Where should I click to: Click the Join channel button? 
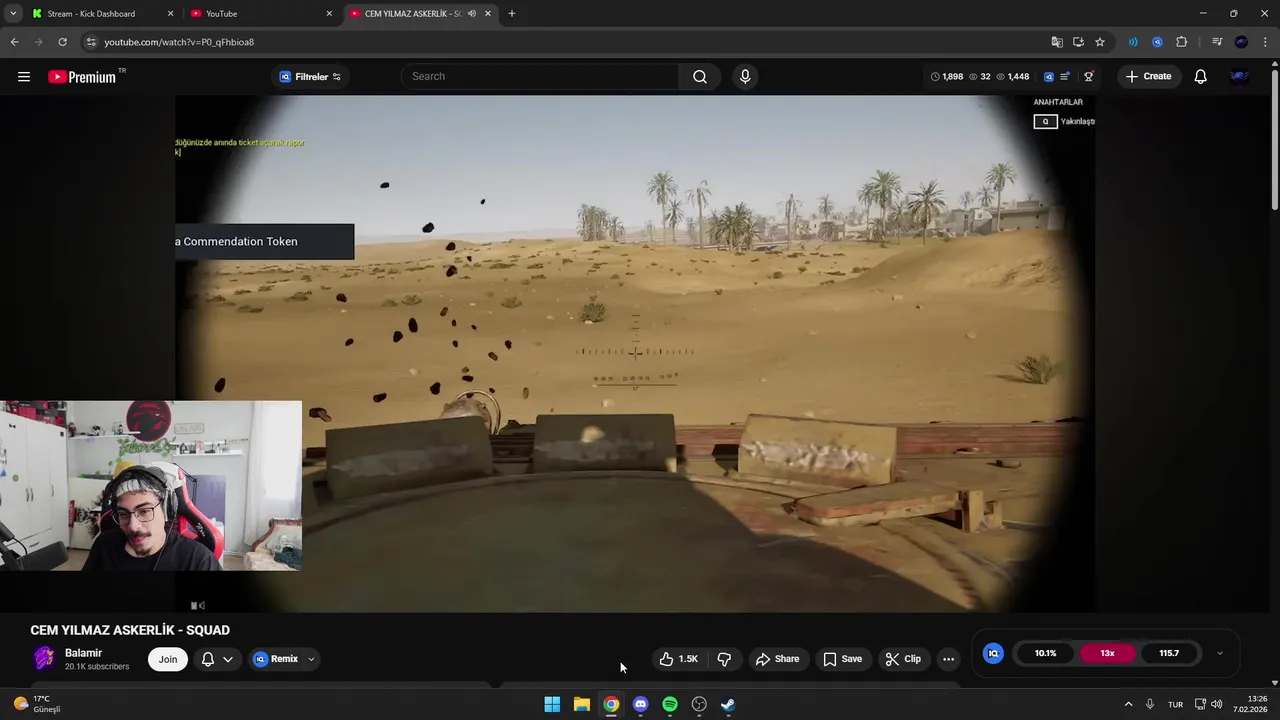pos(168,659)
